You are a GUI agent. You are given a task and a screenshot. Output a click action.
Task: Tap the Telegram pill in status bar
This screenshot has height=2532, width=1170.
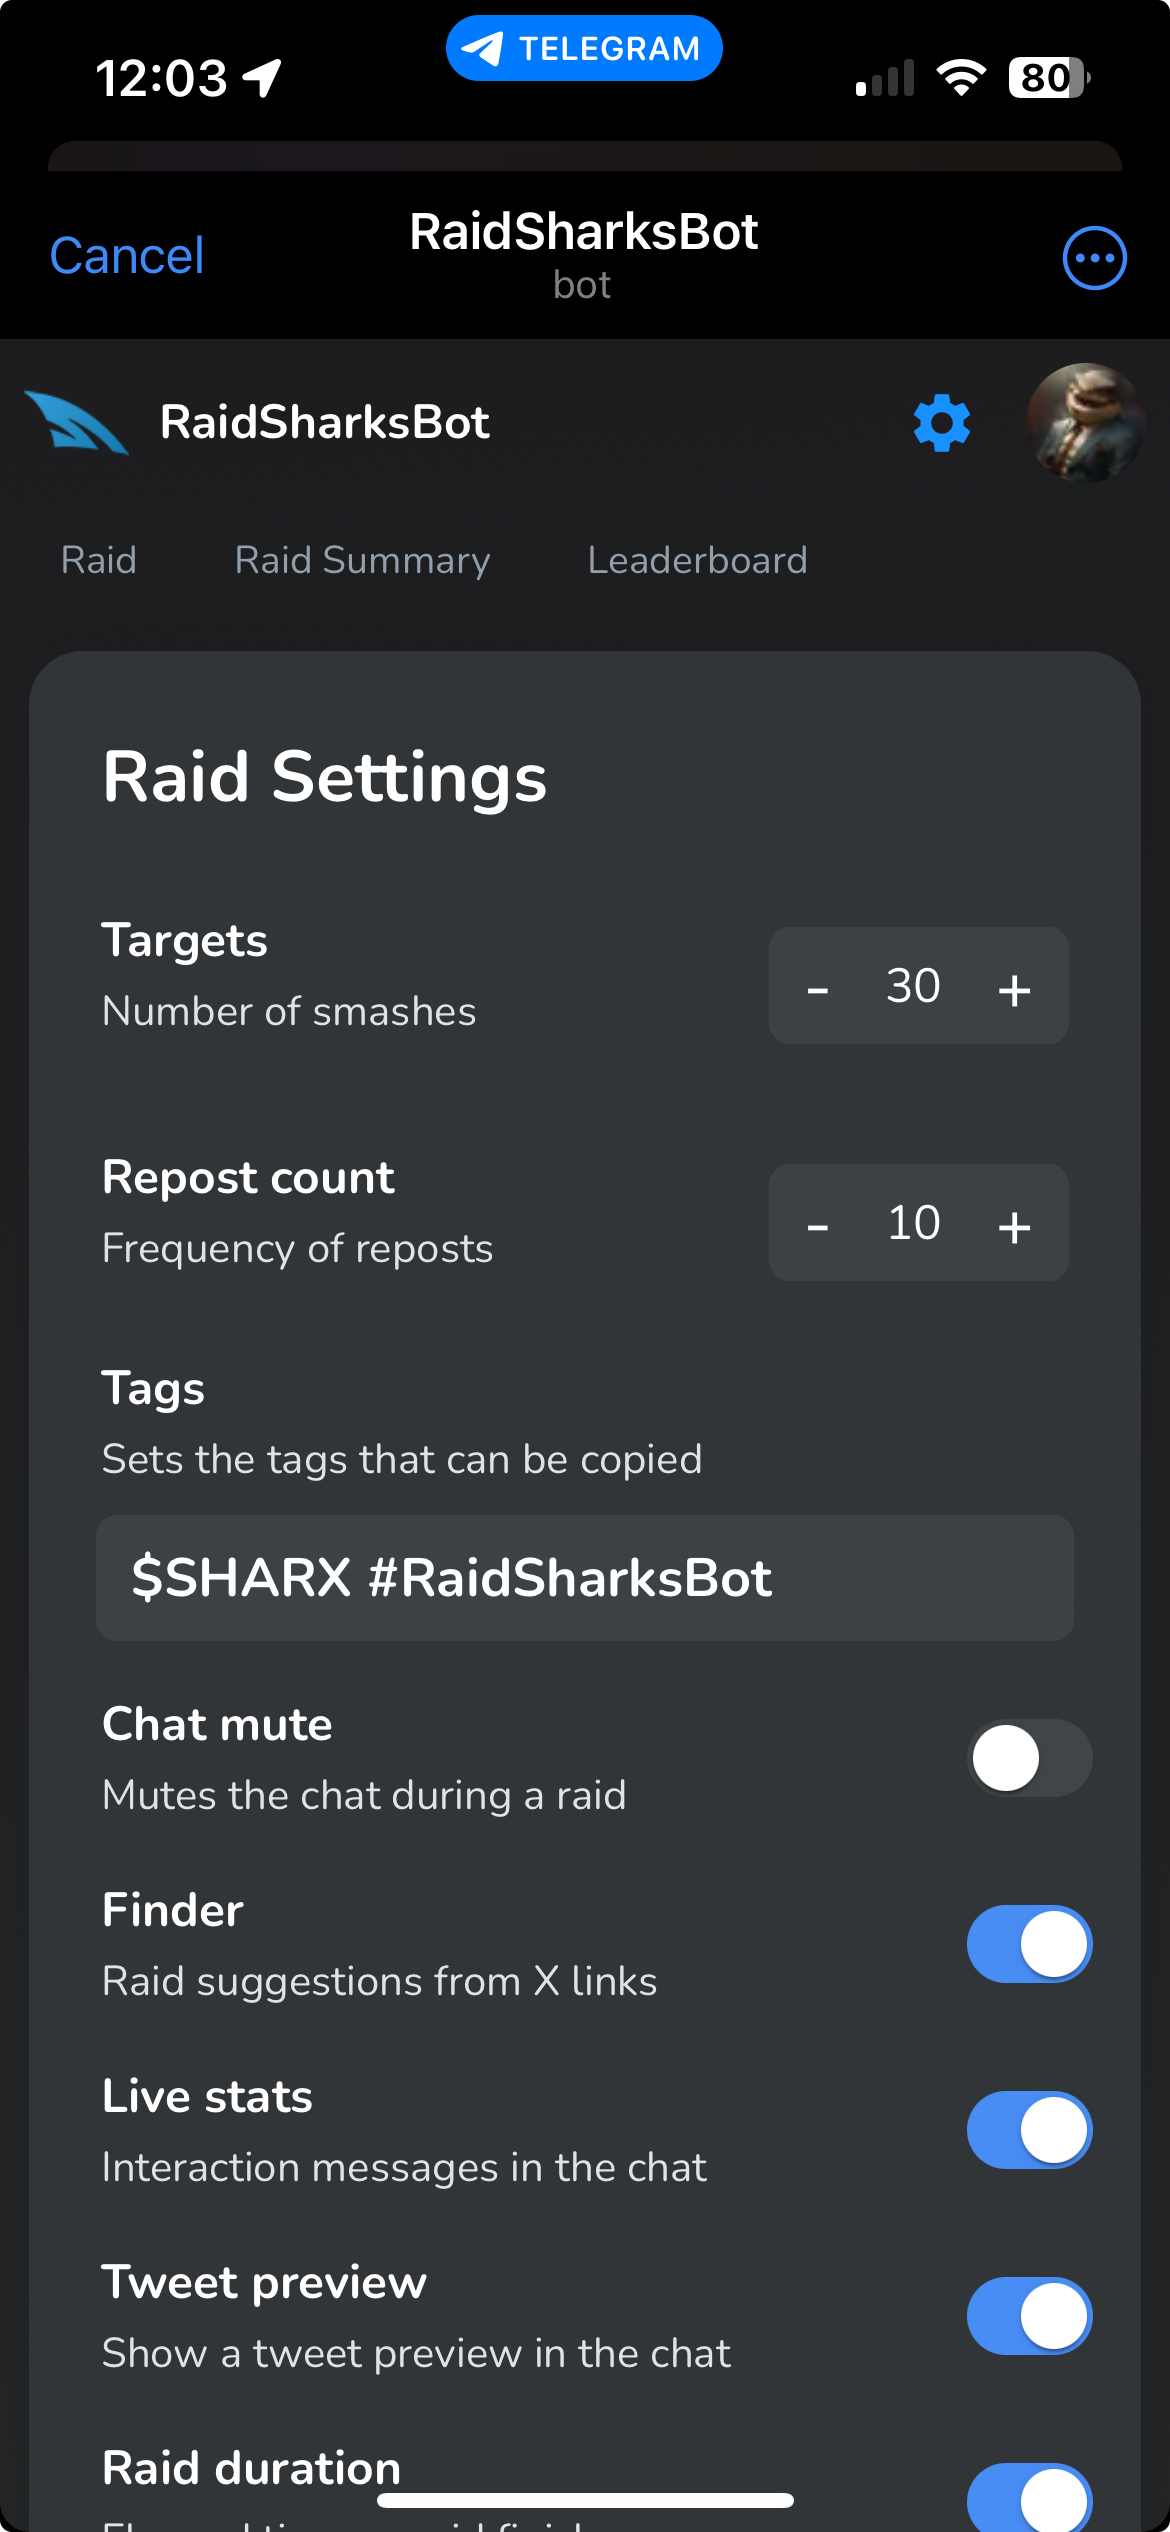[584, 48]
